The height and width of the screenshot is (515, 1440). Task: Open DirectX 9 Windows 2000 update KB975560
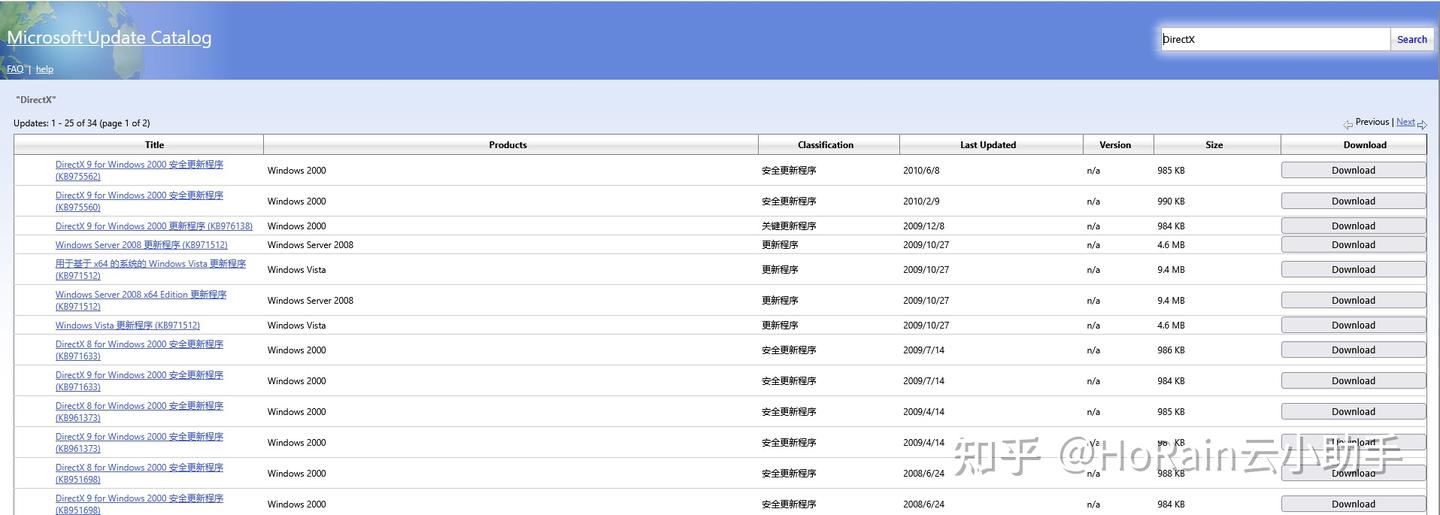pos(139,201)
